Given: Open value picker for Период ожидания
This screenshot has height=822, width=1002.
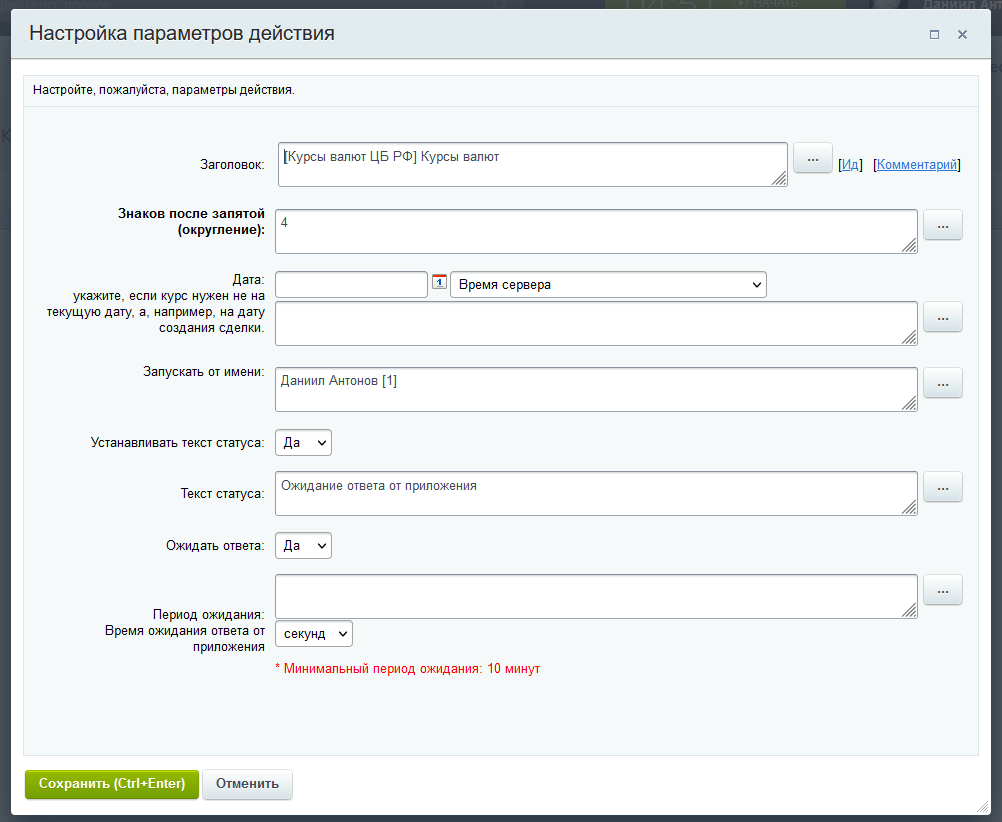Looking at the screenshot, I should tap(942, 590).
